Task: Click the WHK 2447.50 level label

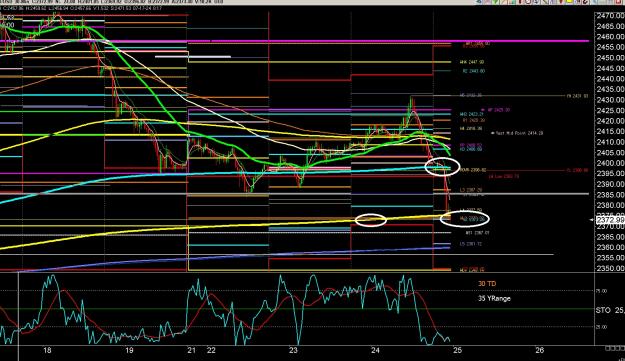Action: tap(472, 62)
